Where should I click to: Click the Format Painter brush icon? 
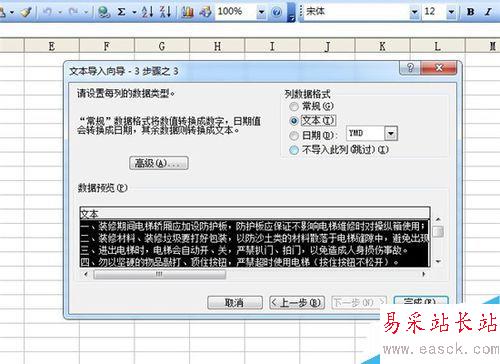[x=26, y=12]
